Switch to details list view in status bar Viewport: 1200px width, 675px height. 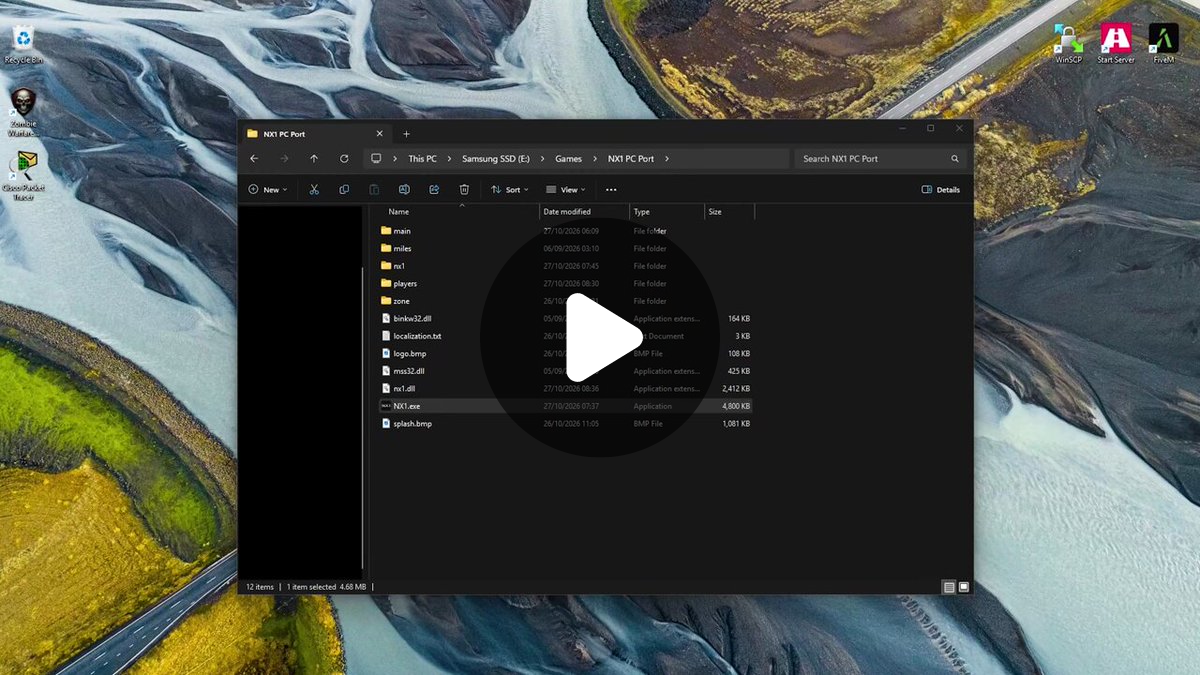tap(949, 587)
